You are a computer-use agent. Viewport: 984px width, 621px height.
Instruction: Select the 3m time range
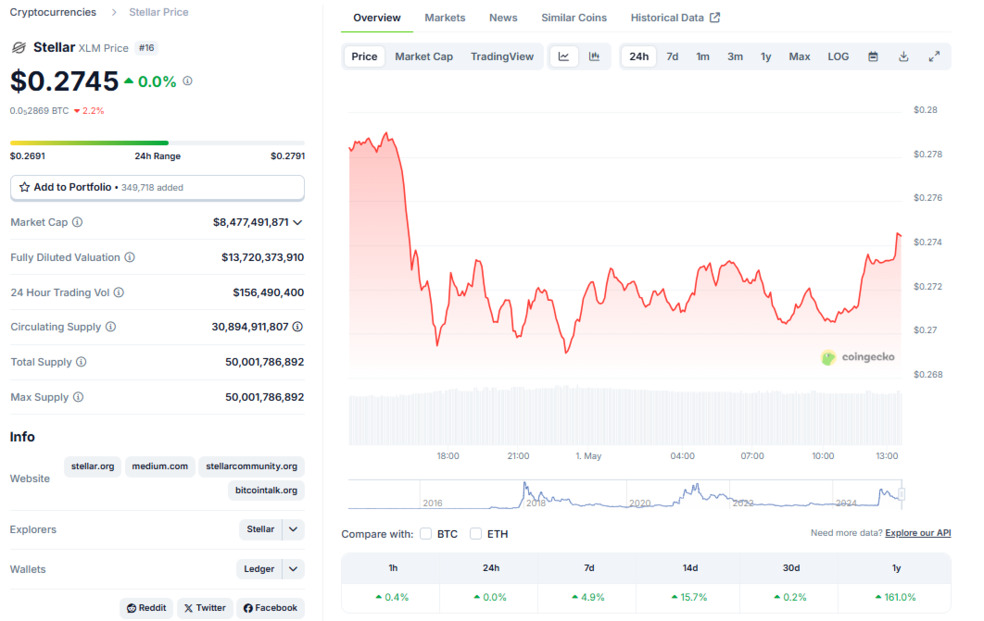point(735,56)
